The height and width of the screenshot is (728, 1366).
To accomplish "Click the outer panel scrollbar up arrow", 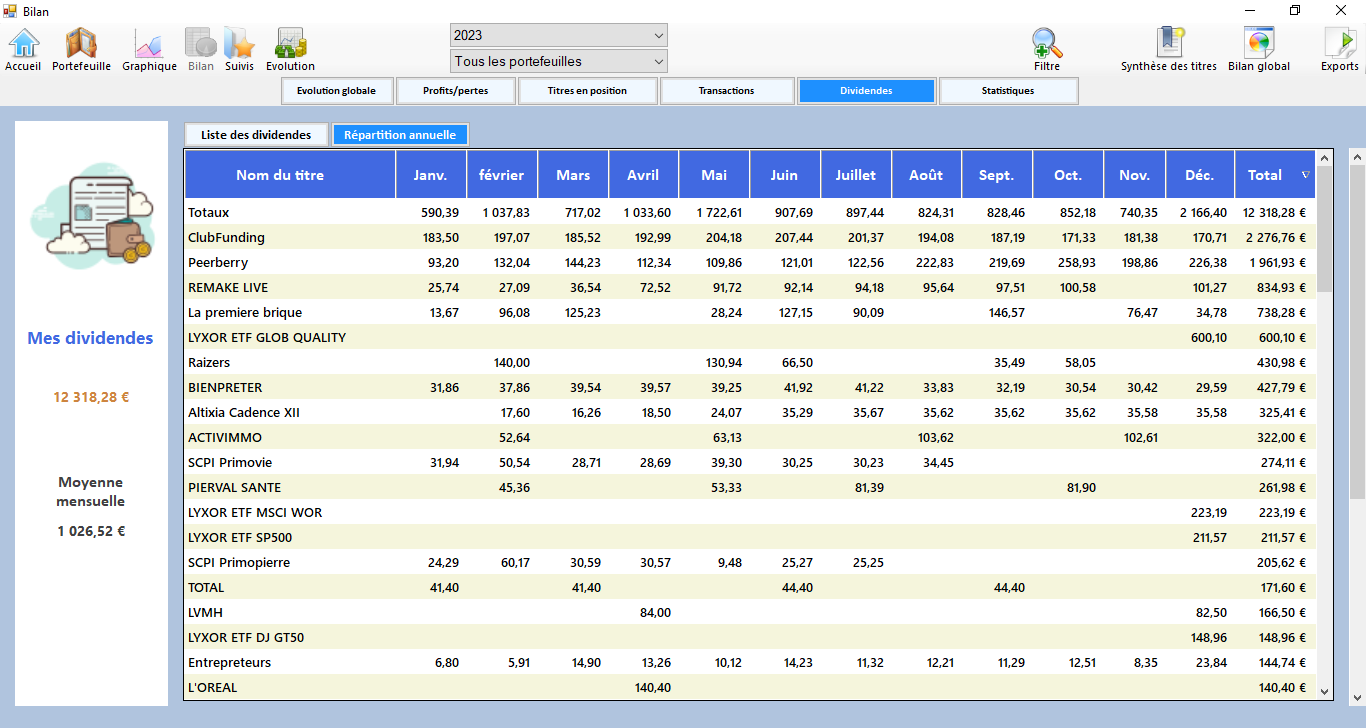I will 1357,157.
